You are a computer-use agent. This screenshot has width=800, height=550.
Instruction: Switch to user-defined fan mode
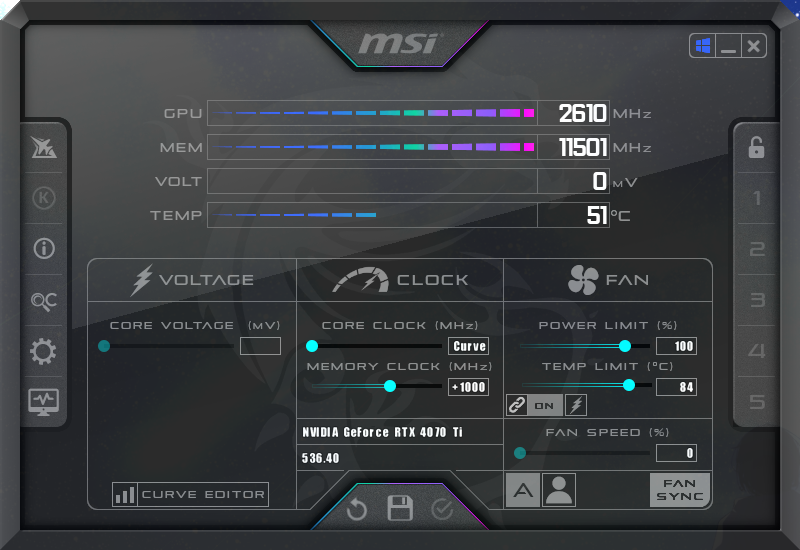click(x=559, y=490)
